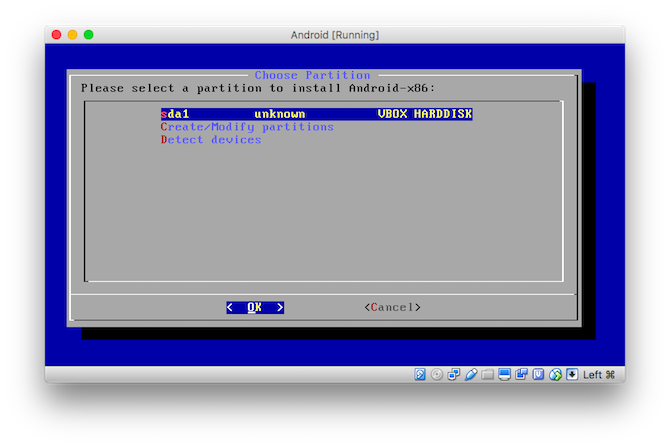Minimize the Android VM window
Viewport: 670px width, 447px height.
pyautogui.click(x=73, y=35)
